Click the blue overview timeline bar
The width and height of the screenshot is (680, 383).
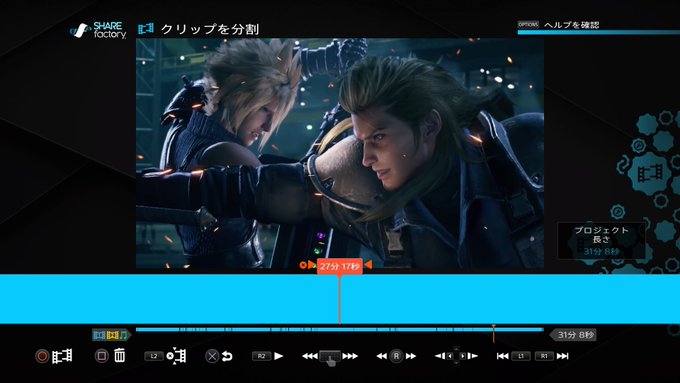(x=340, y=330)
